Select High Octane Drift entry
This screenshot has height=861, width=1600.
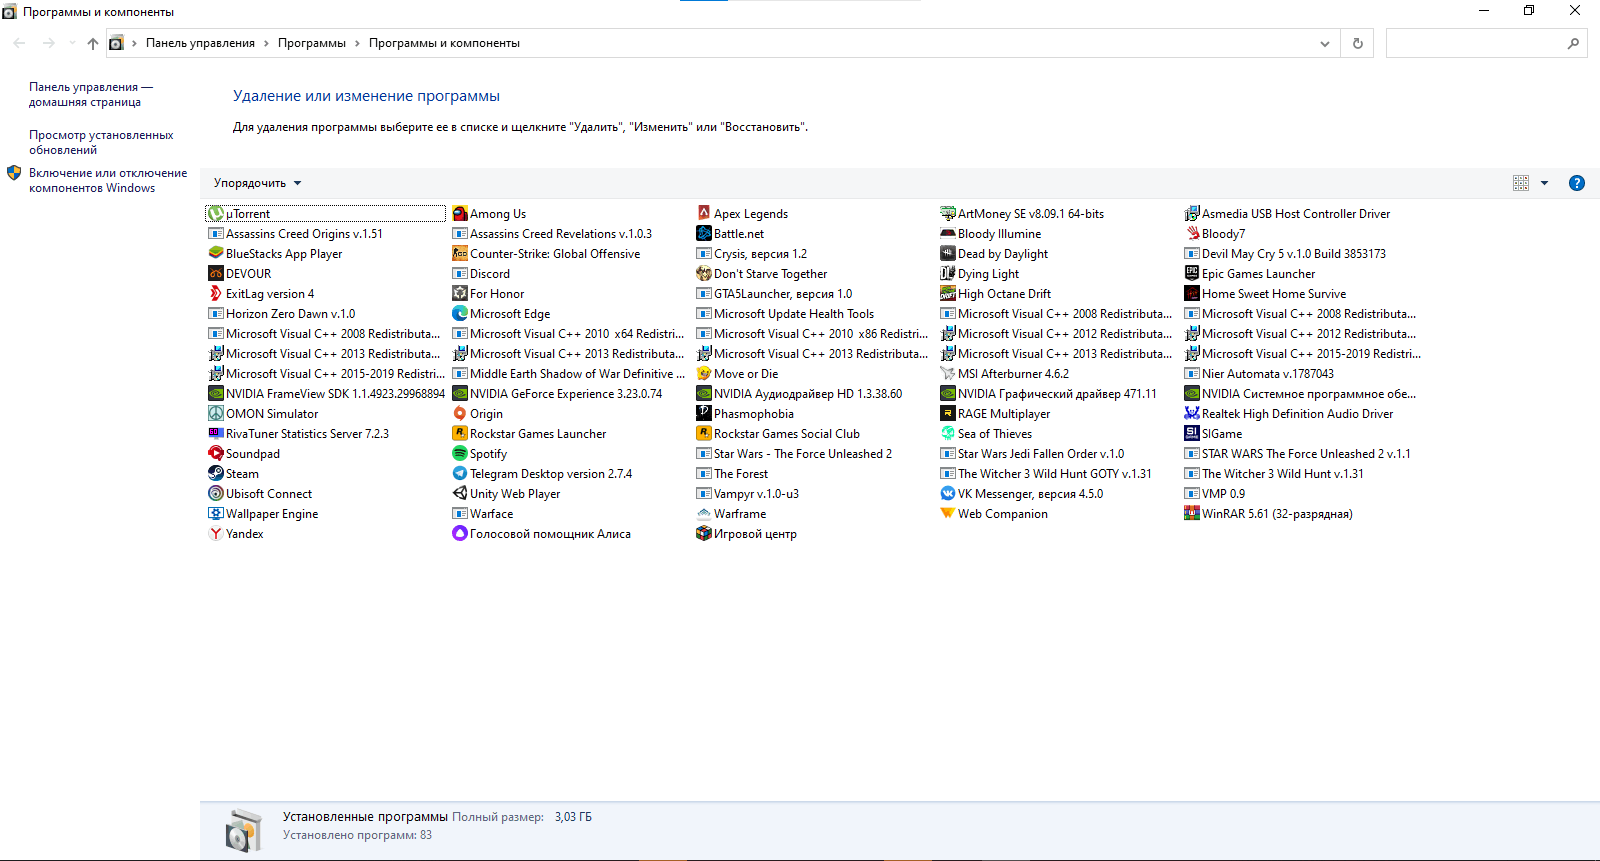(x=995, y=294)
